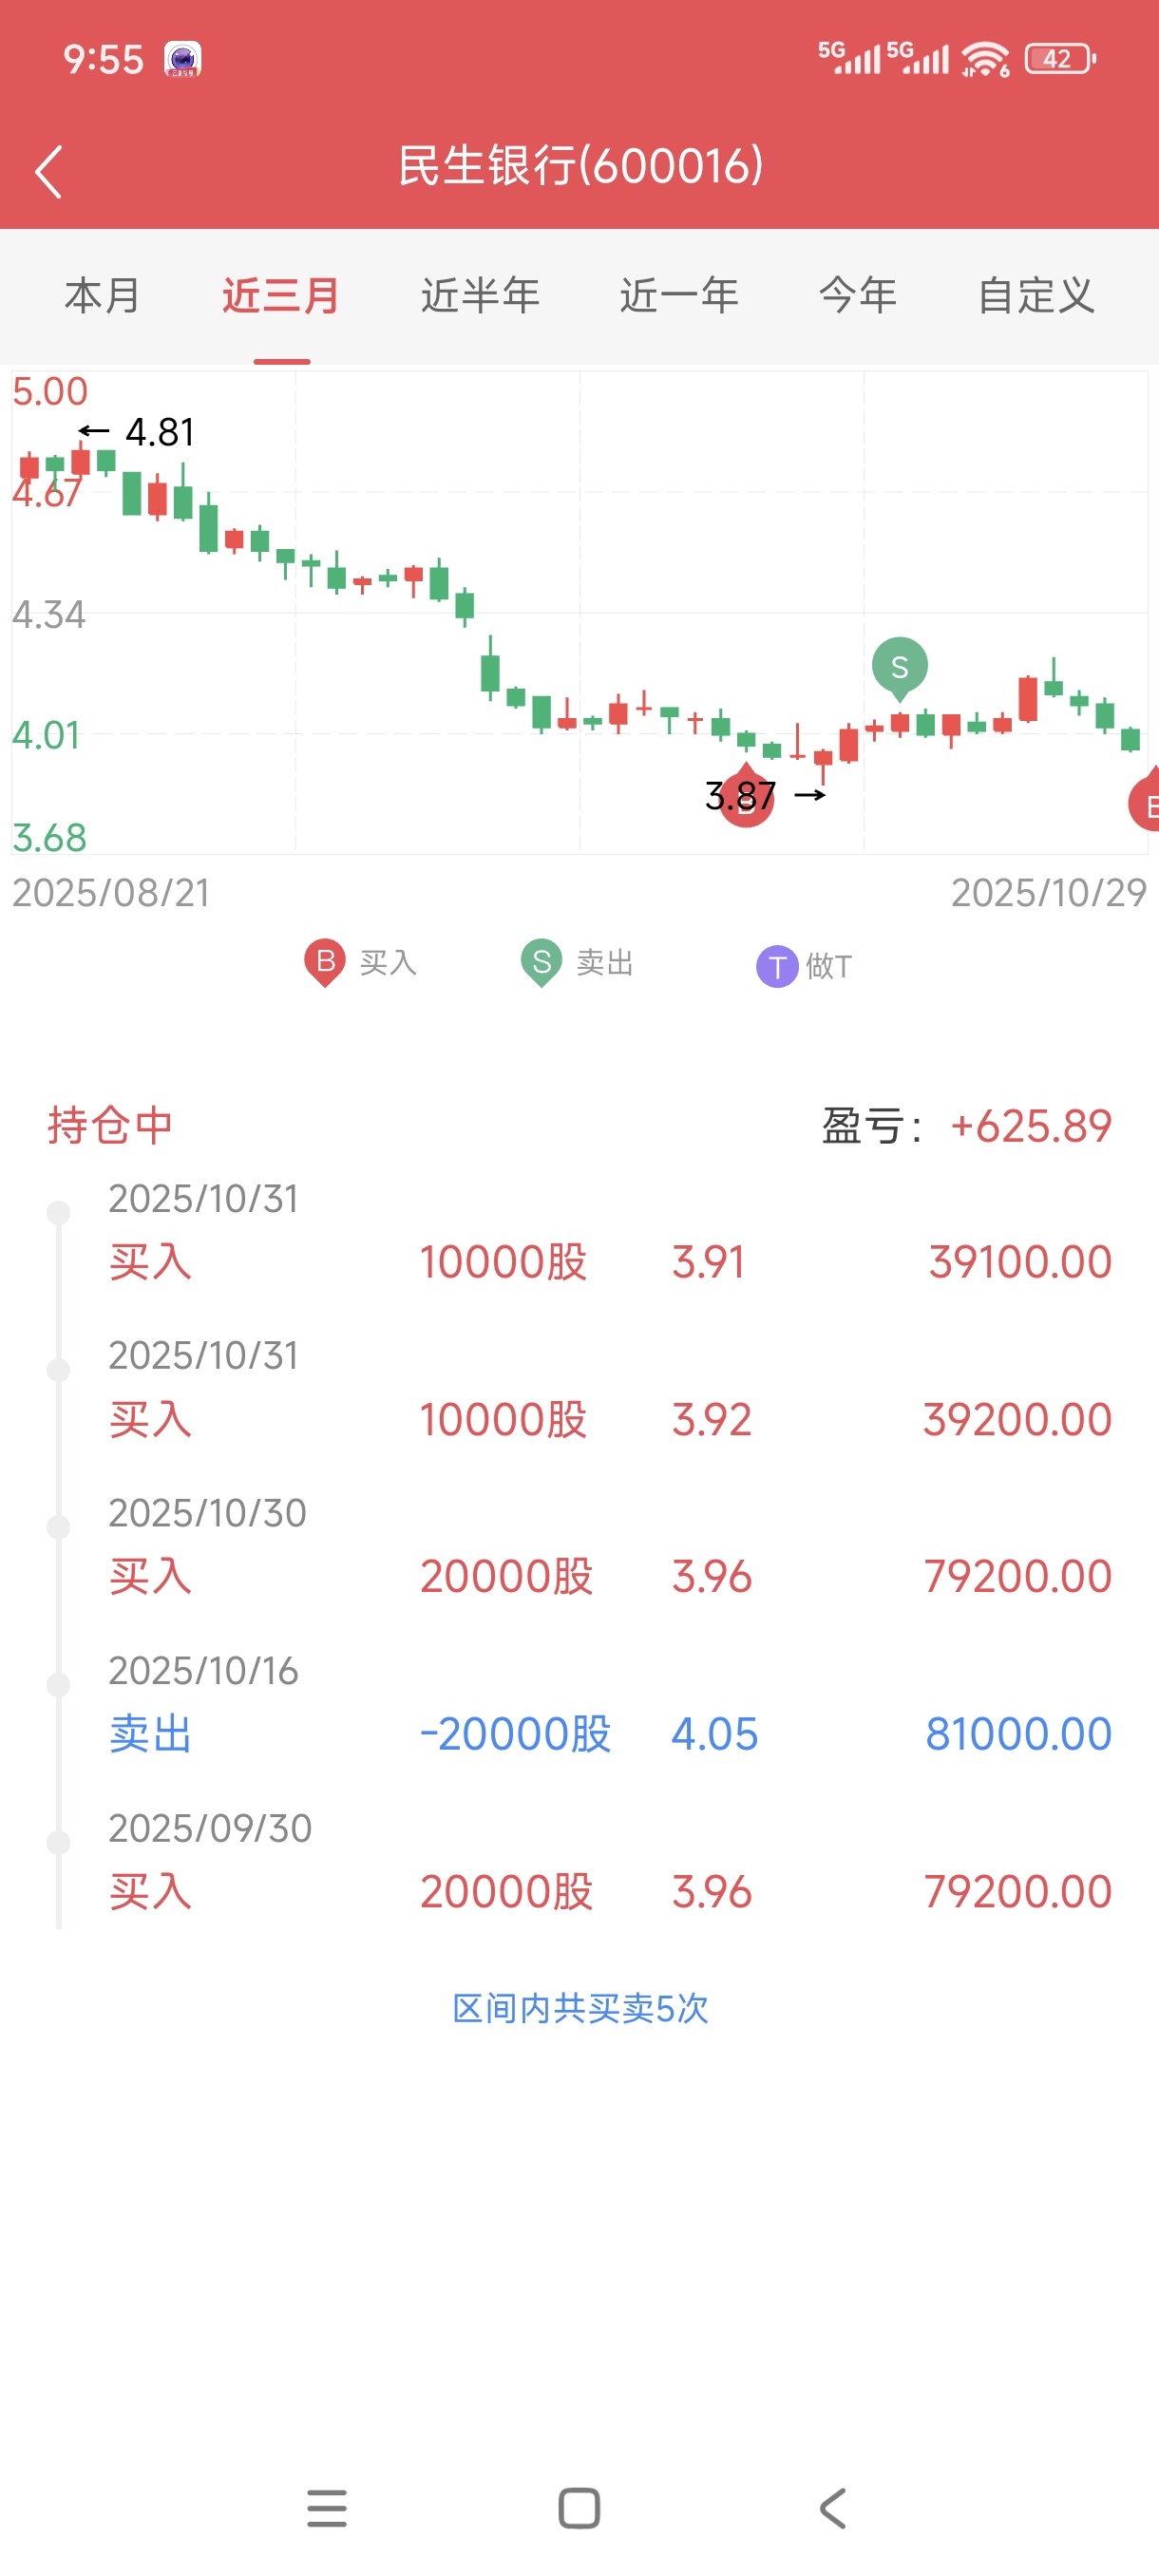Tap the 5.00 axis price label
The height and width of the screenshot is (2576, 1159).
click(x=50, y=392)
